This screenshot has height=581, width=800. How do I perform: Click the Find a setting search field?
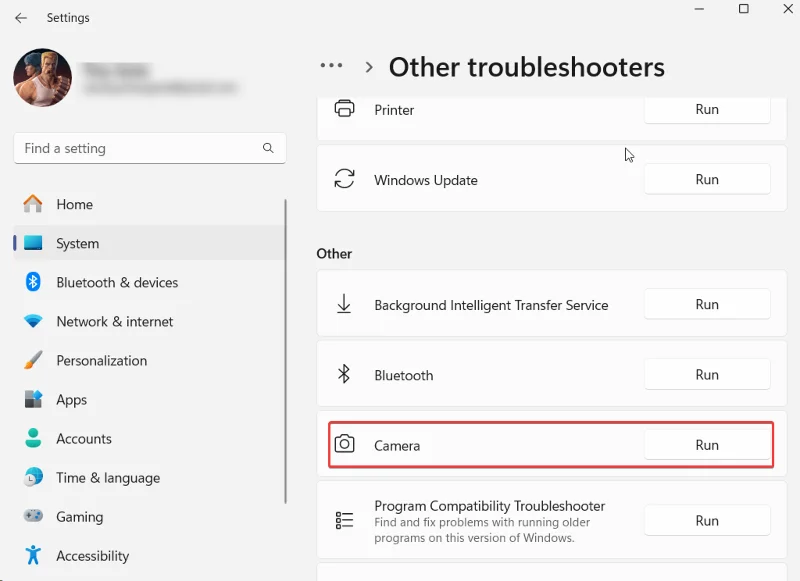150,148
